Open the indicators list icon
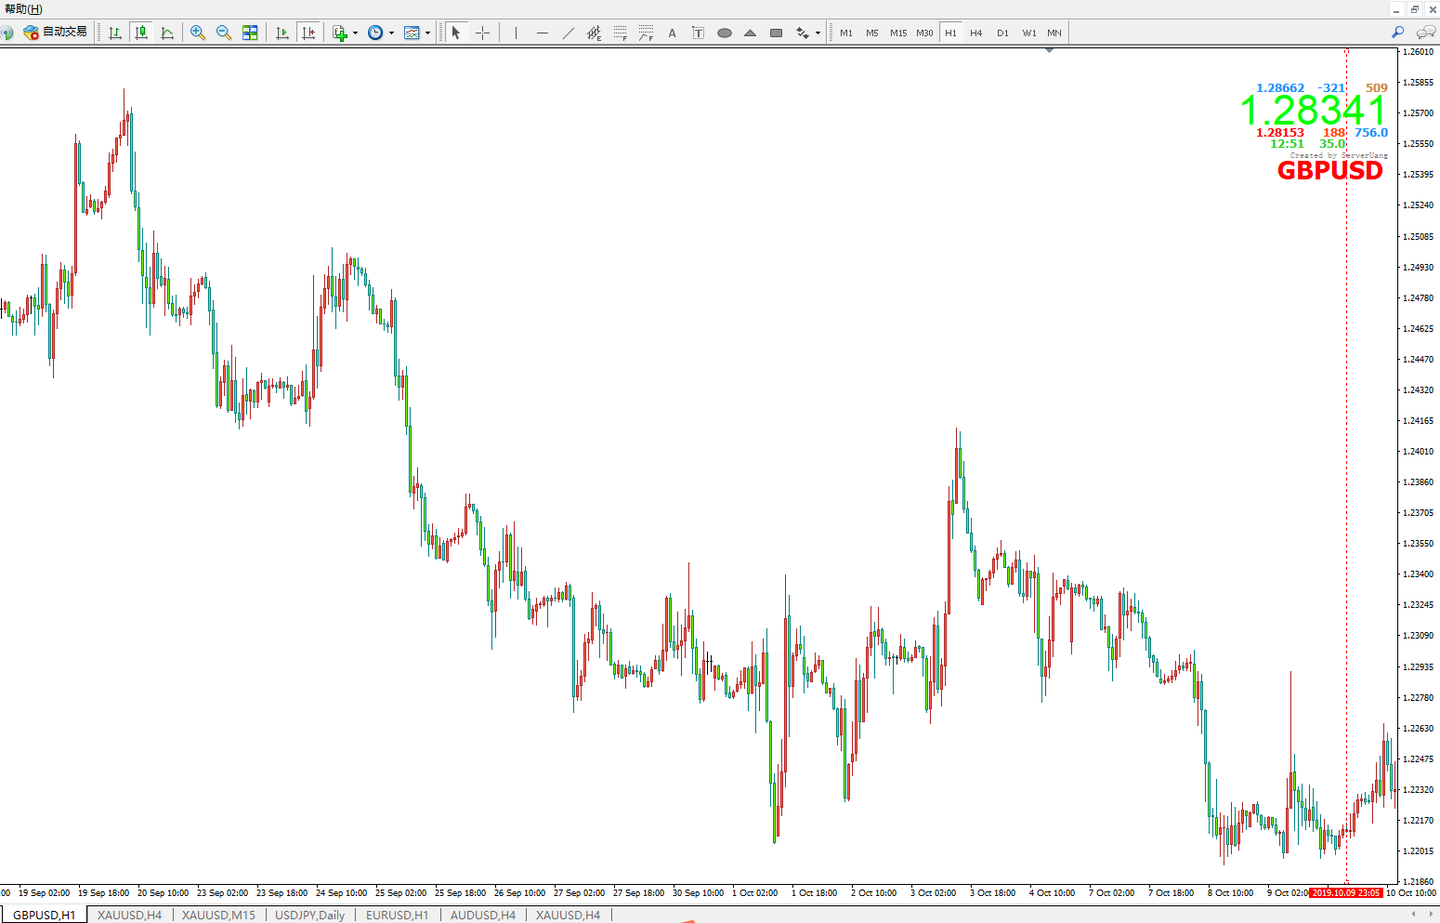The height and width of the screenshot is (923, 1440). 340,32
